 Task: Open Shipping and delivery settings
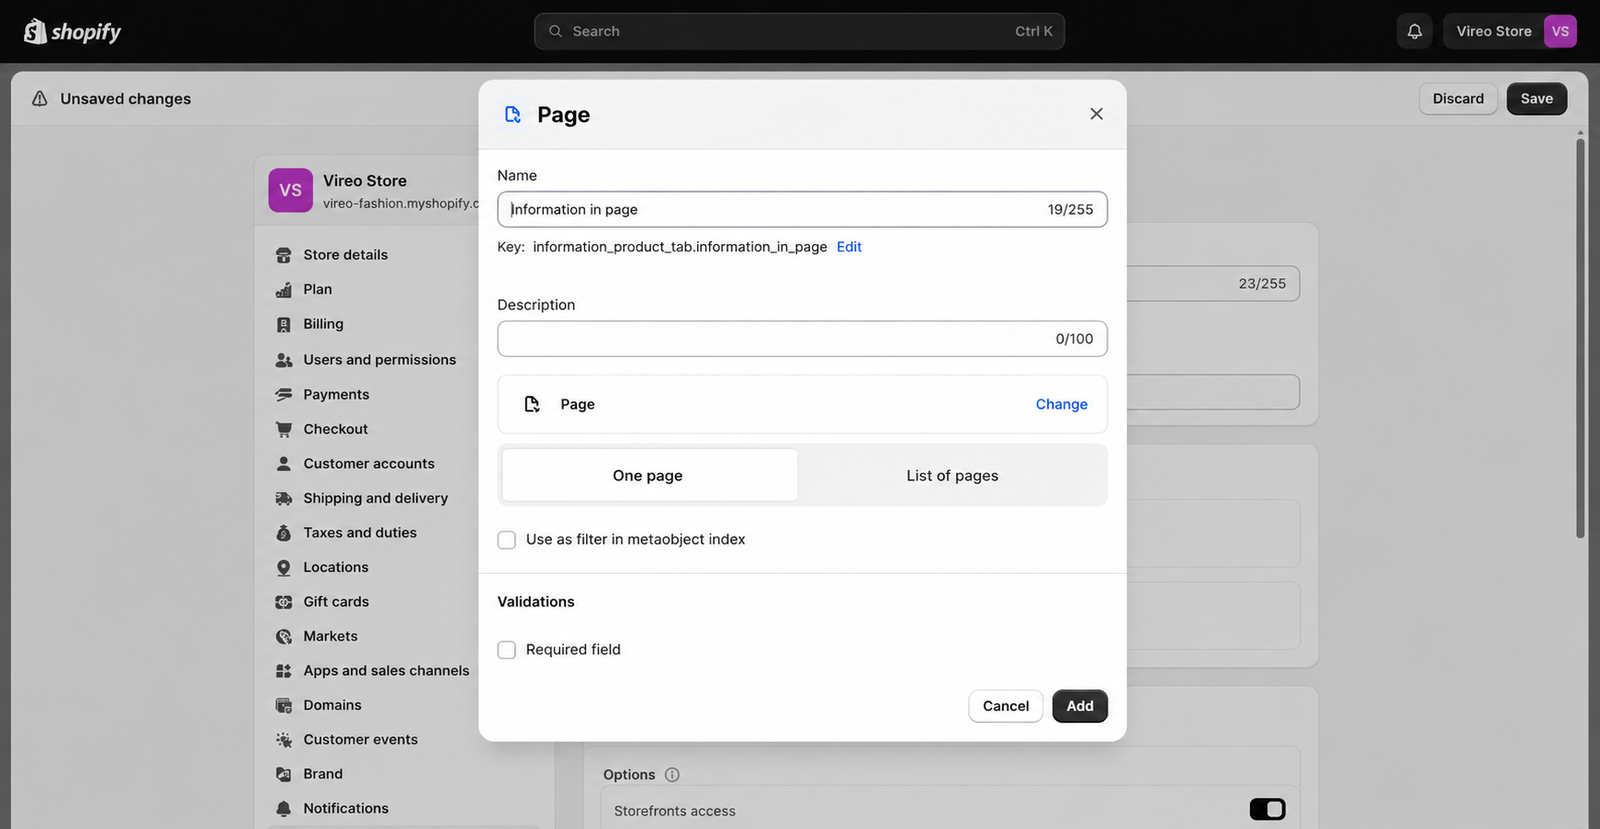pos(375,498)
